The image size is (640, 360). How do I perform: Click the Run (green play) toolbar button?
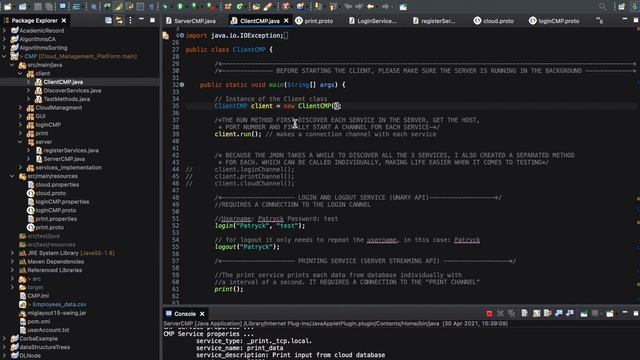click(180, 6)
